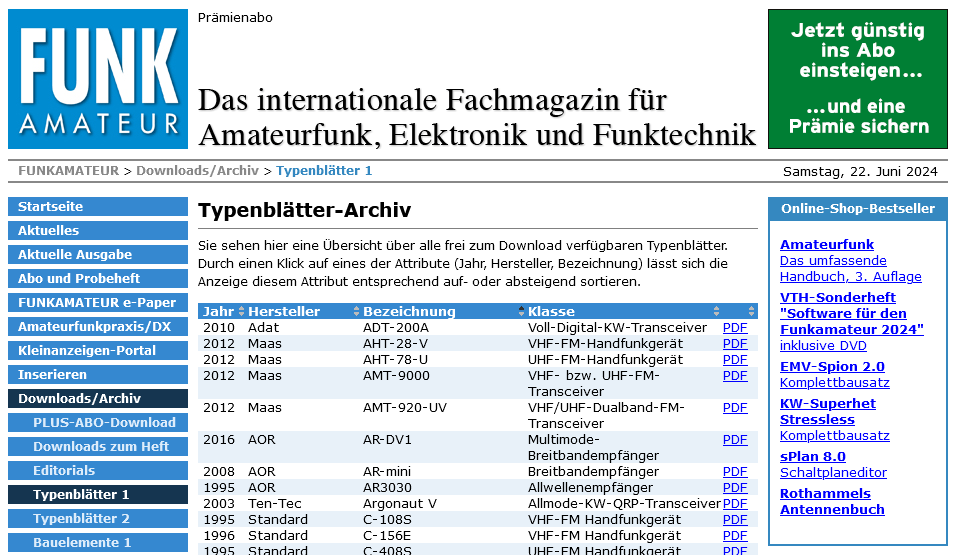957x555 pixels.
Task: Open PDF for Maas AMT-9000
Action: 735,375
